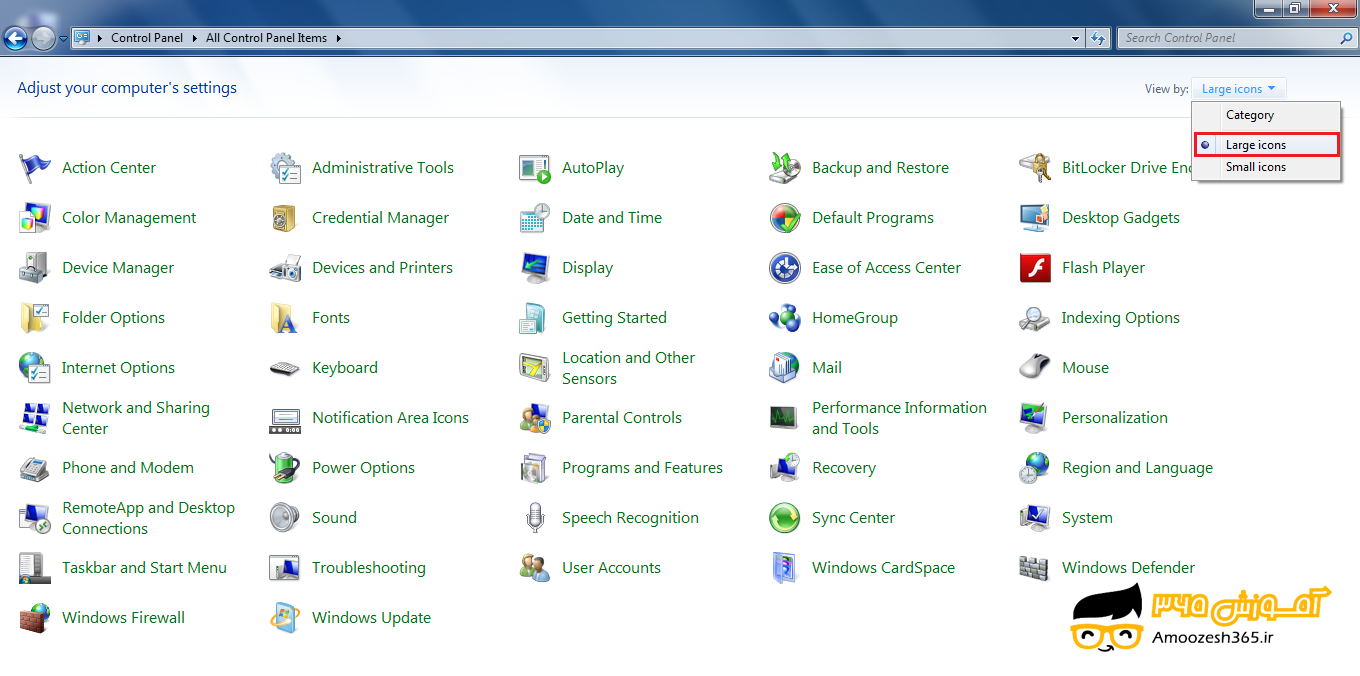Launch the Device Manager

[119, 268]
